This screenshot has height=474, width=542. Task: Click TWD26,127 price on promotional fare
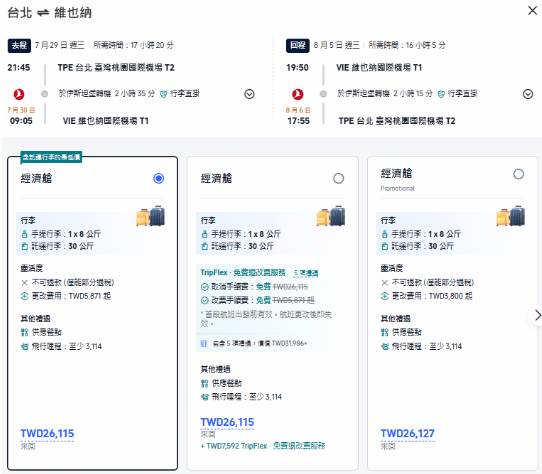408,433
